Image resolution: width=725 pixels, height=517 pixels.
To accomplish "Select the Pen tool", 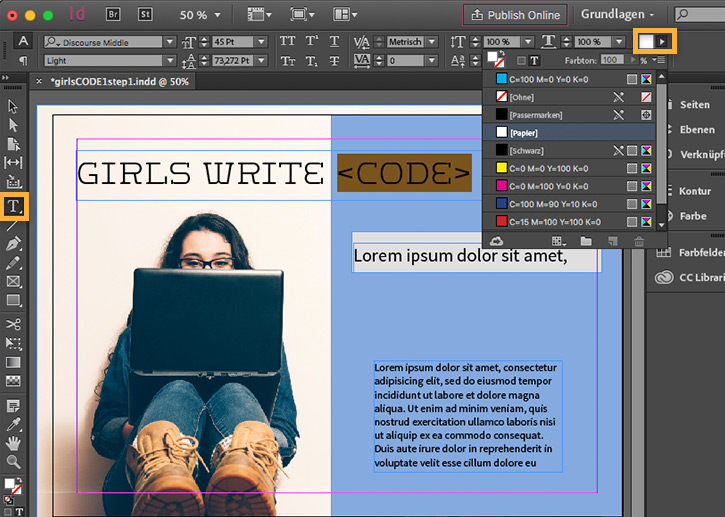I will (x=14, y=245).
